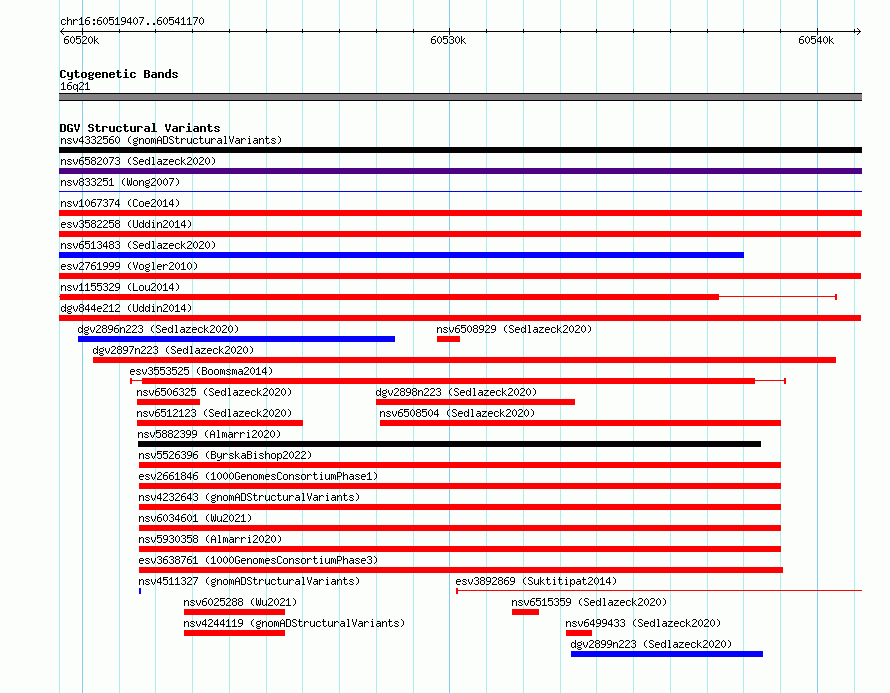Select nsv6506325 Sedlazeck2020 label
The width and height of the screenshot is (890, 693).
point(214,392)
